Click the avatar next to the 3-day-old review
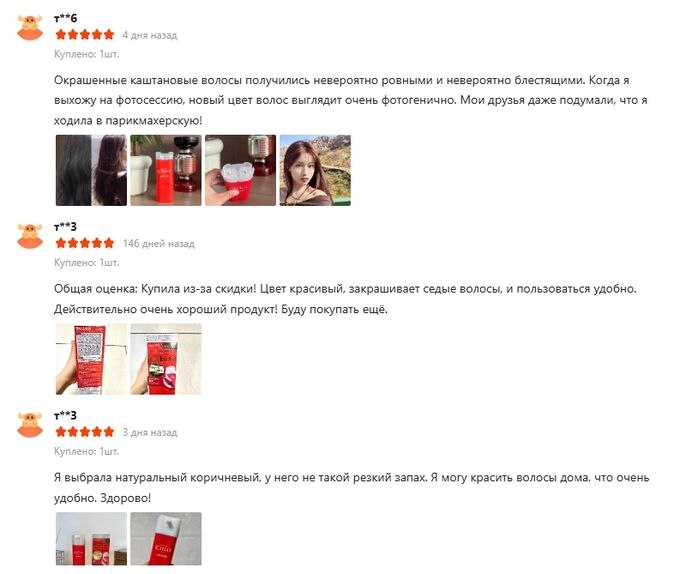The height and width of the screenshot is (574, 680). tap(30, 424)
